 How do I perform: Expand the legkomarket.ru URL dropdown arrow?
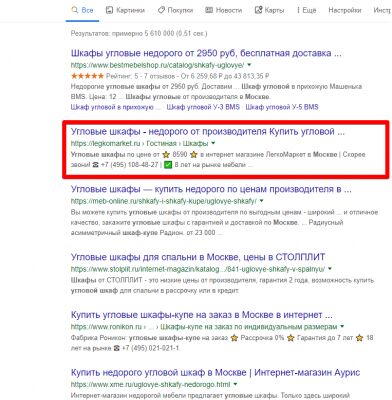[213, 143]
